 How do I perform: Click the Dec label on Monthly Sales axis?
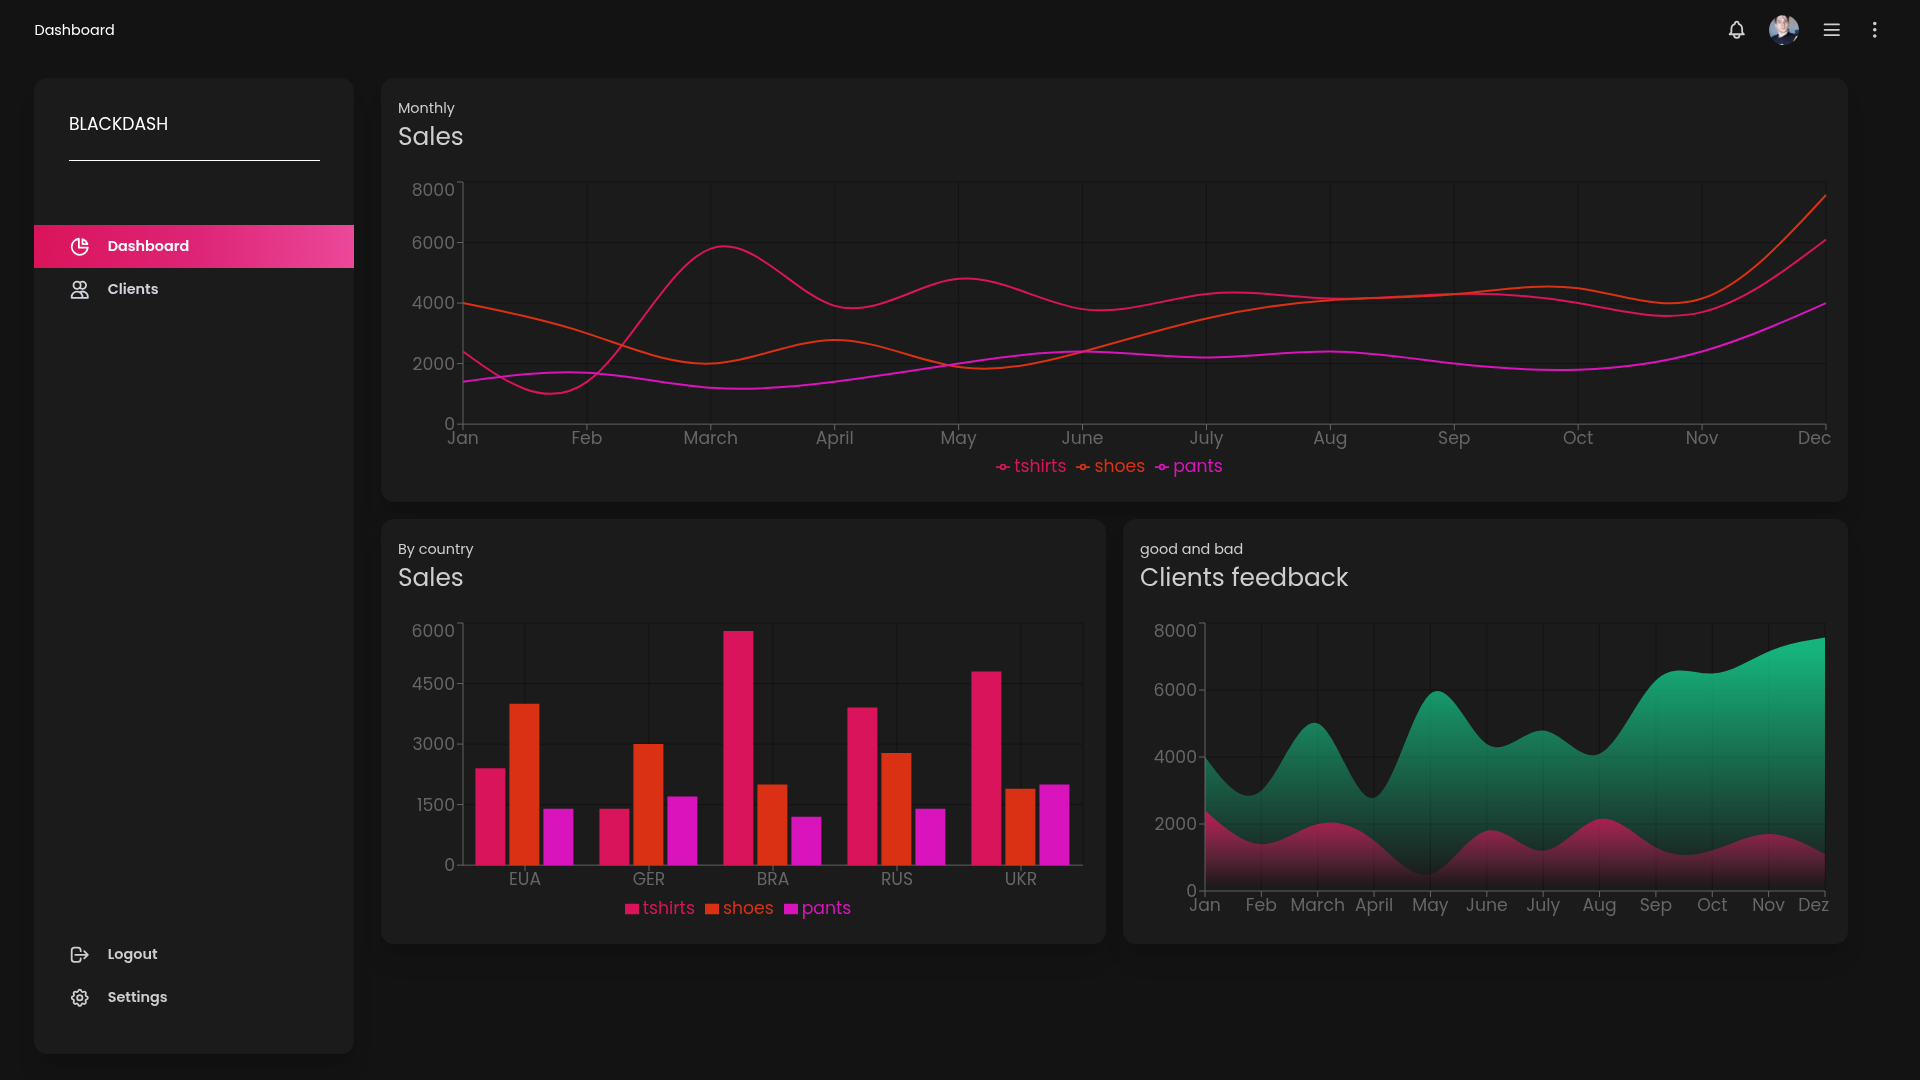pyautogui.click(x=1813, y=438)
